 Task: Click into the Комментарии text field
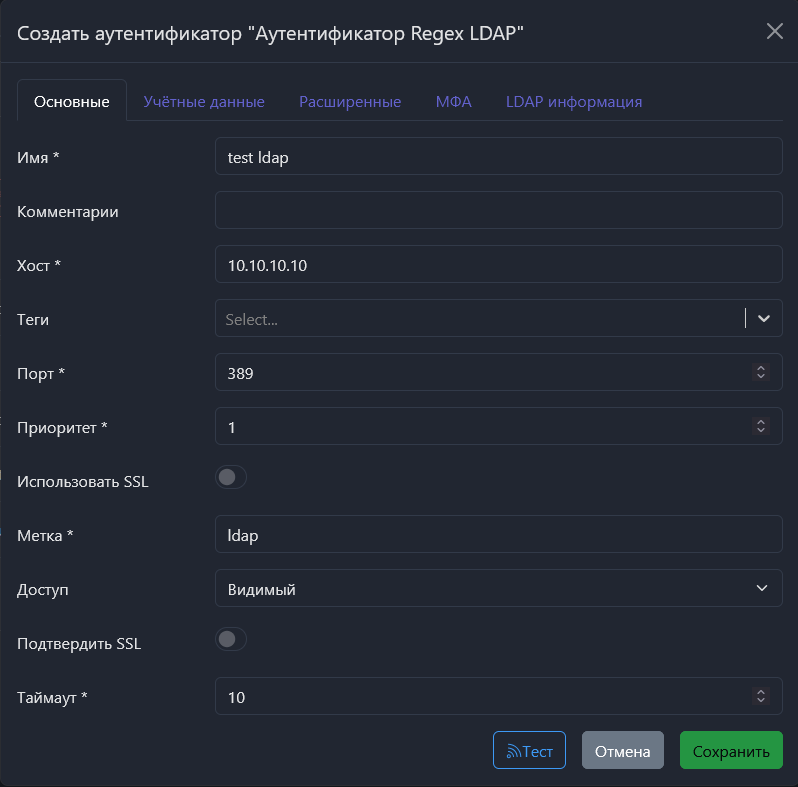(498, 210)
